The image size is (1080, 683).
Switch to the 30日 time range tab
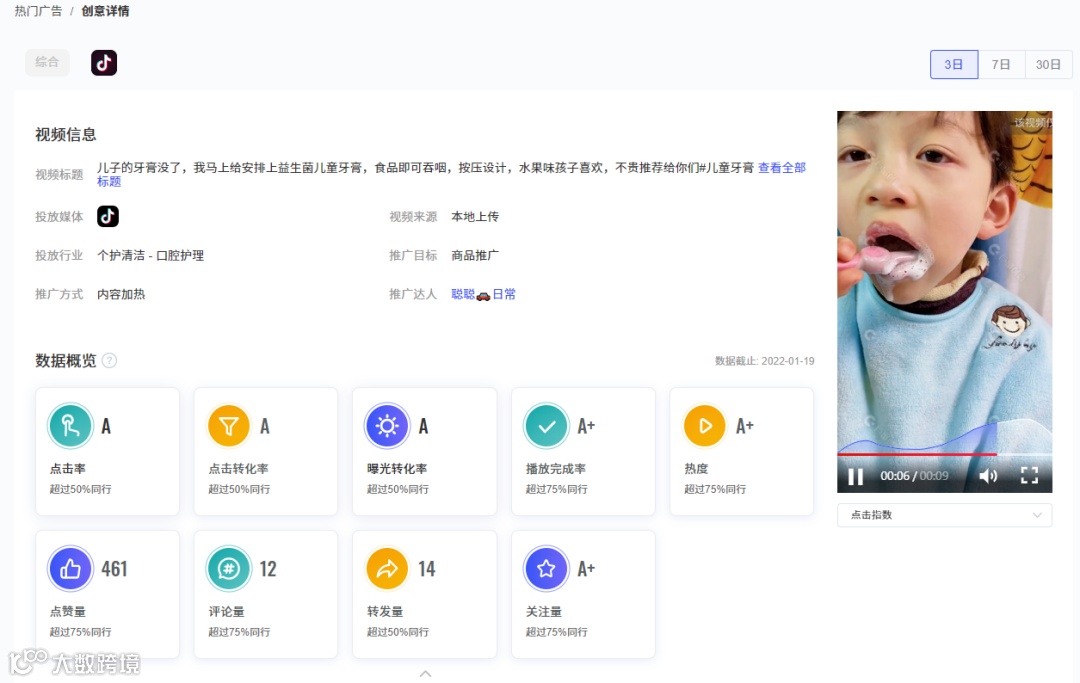[1048, 64]
